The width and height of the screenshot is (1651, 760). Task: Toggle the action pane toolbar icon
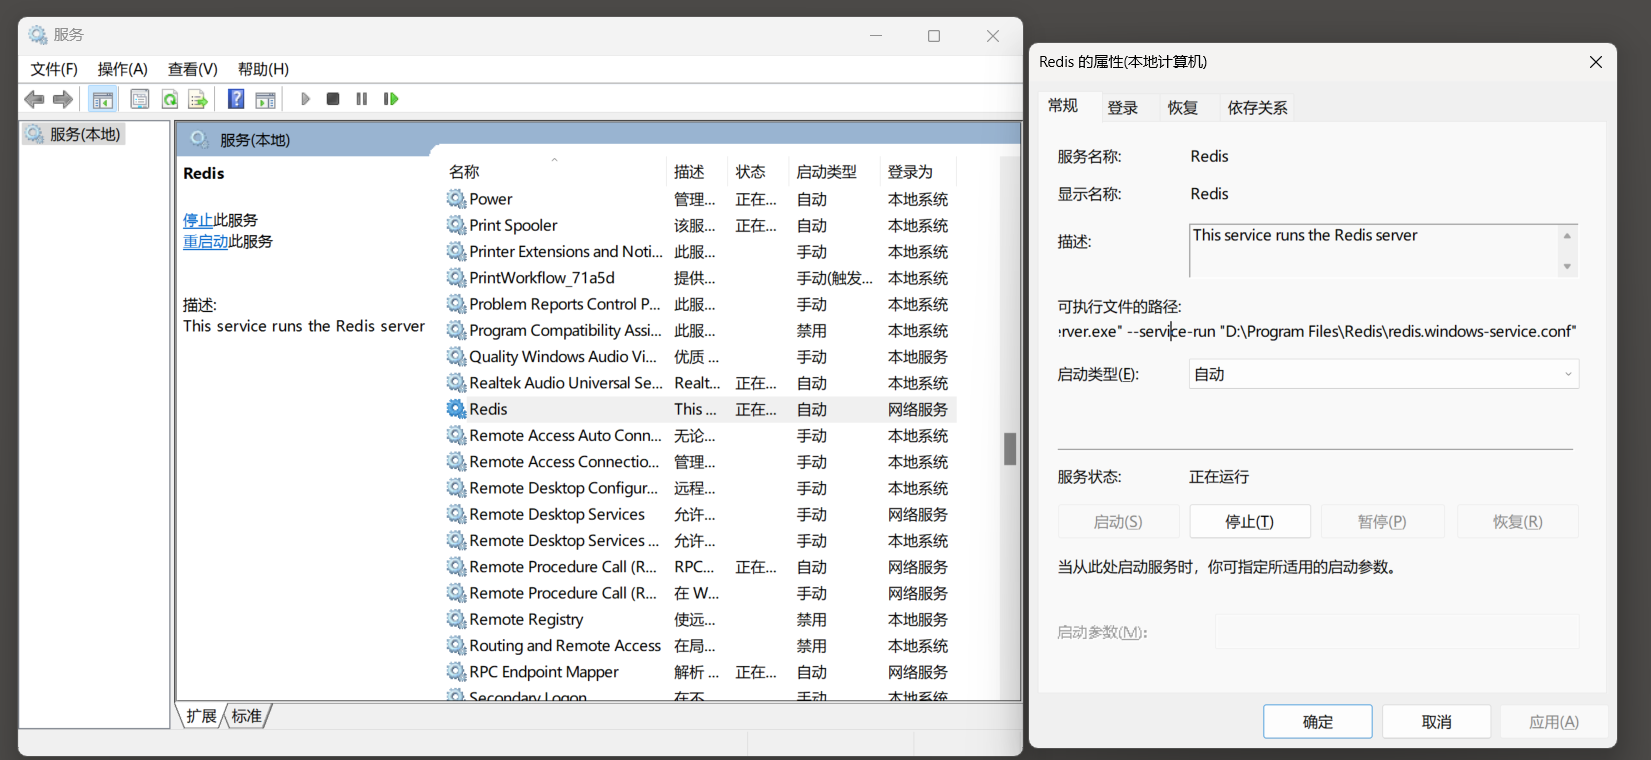tap(266, 99)
